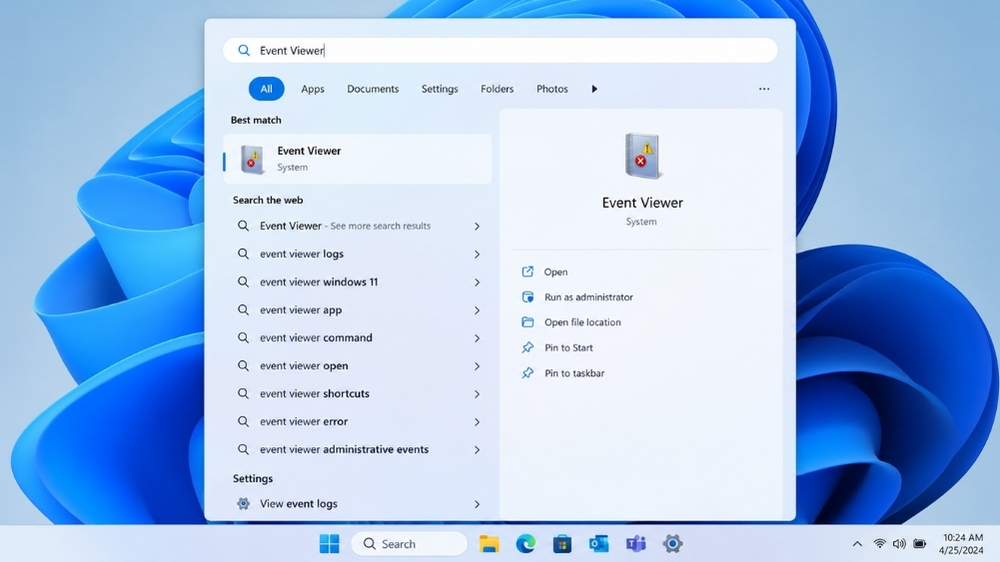Expand chevron for View event logs
Screen dimensions: 1000x562
click(476, 504)
